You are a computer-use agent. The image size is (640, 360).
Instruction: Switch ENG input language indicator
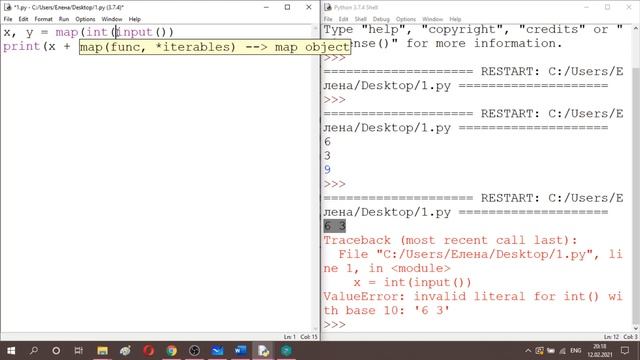[x=576, y=351]
